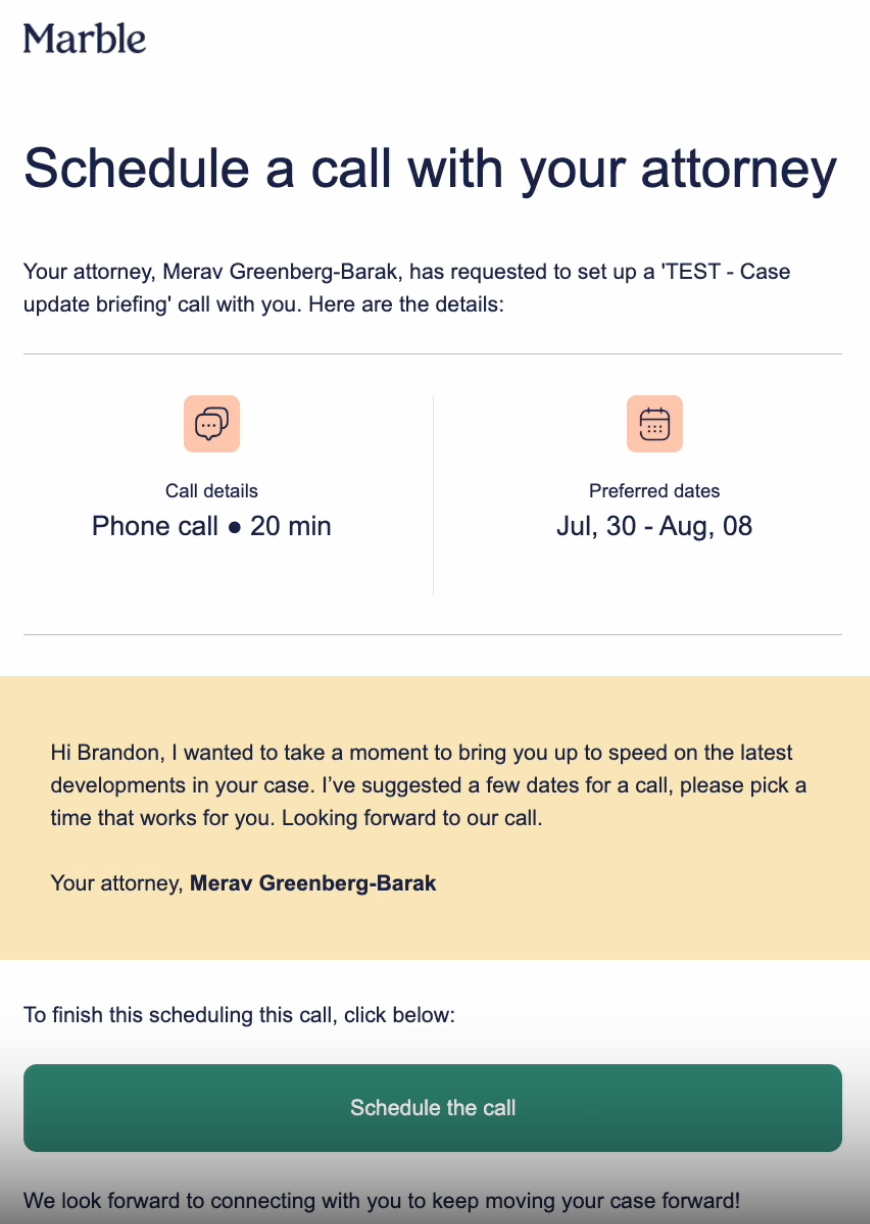
Task: Click the "Jul, 30 - Aug, 08" date range
Action: point(654,526)
